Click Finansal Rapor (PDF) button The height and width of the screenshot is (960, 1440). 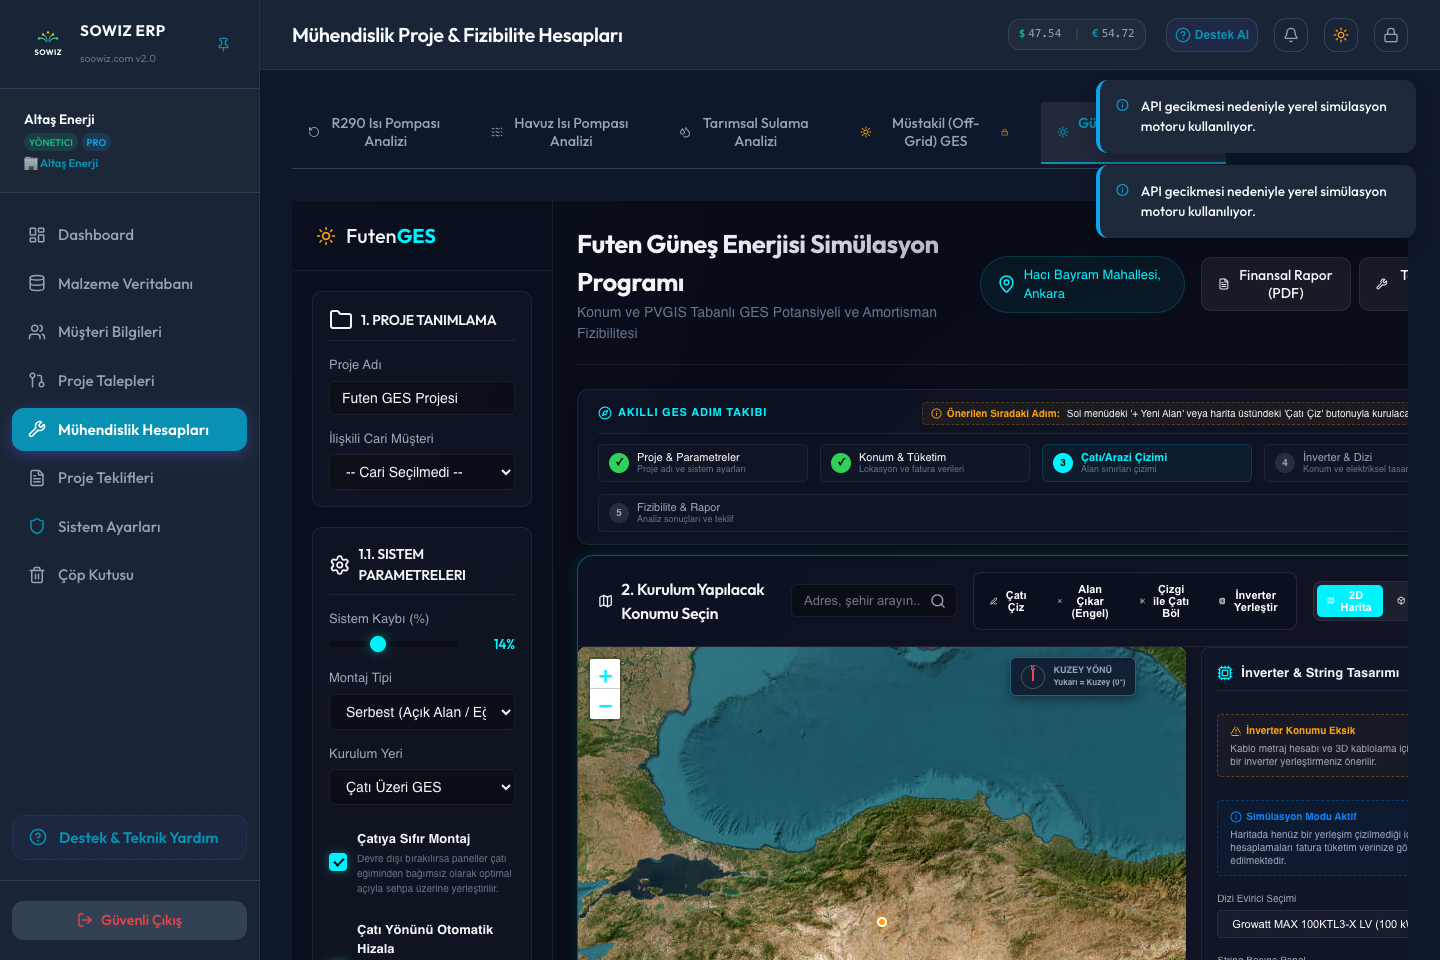click(1276, 284)
